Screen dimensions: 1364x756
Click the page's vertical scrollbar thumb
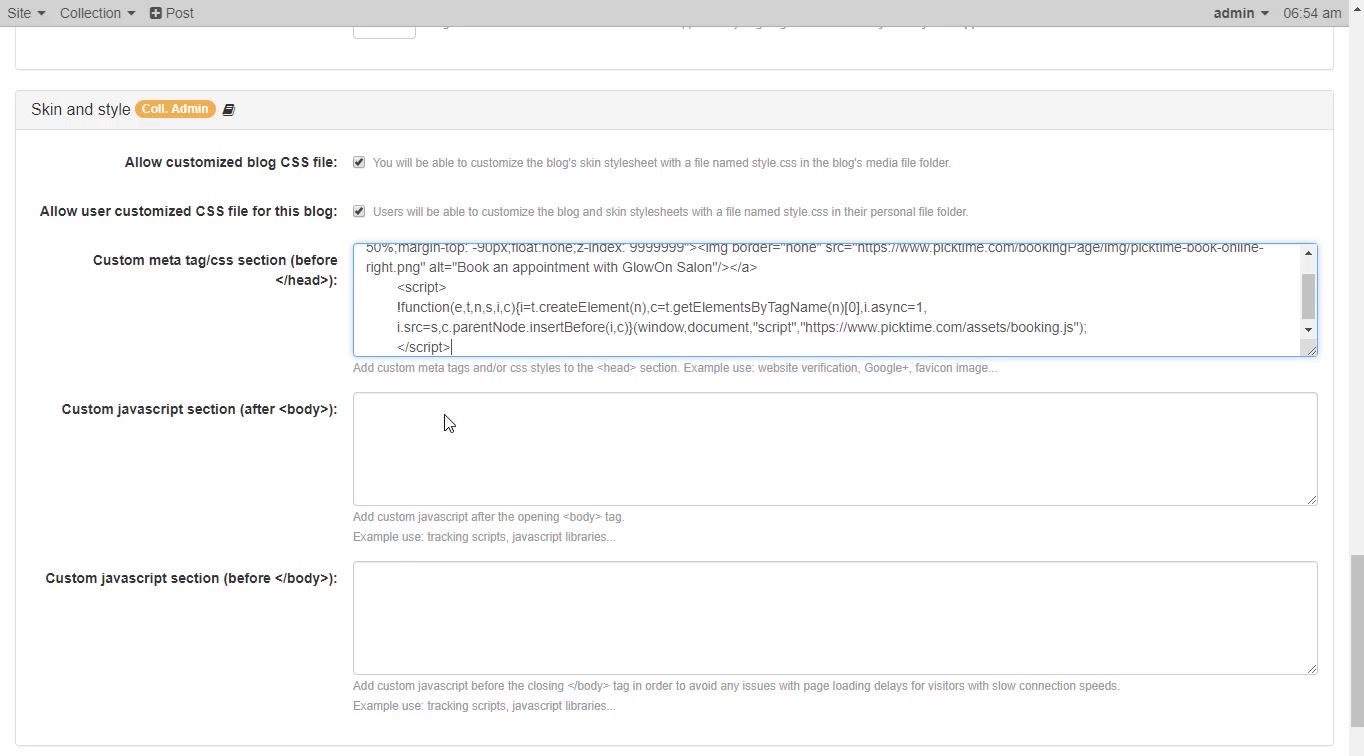click(1356, 640)
